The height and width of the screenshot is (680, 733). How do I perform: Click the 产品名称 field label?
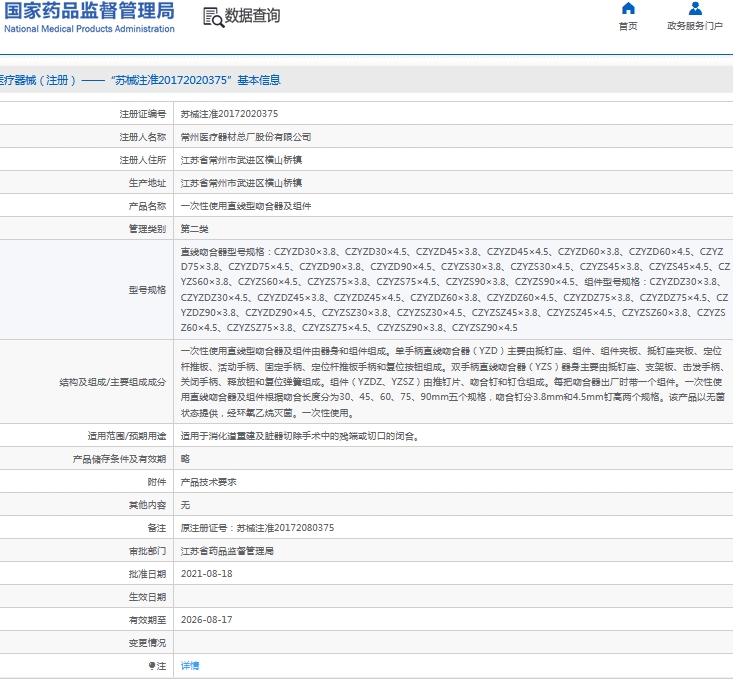point(147,206)
